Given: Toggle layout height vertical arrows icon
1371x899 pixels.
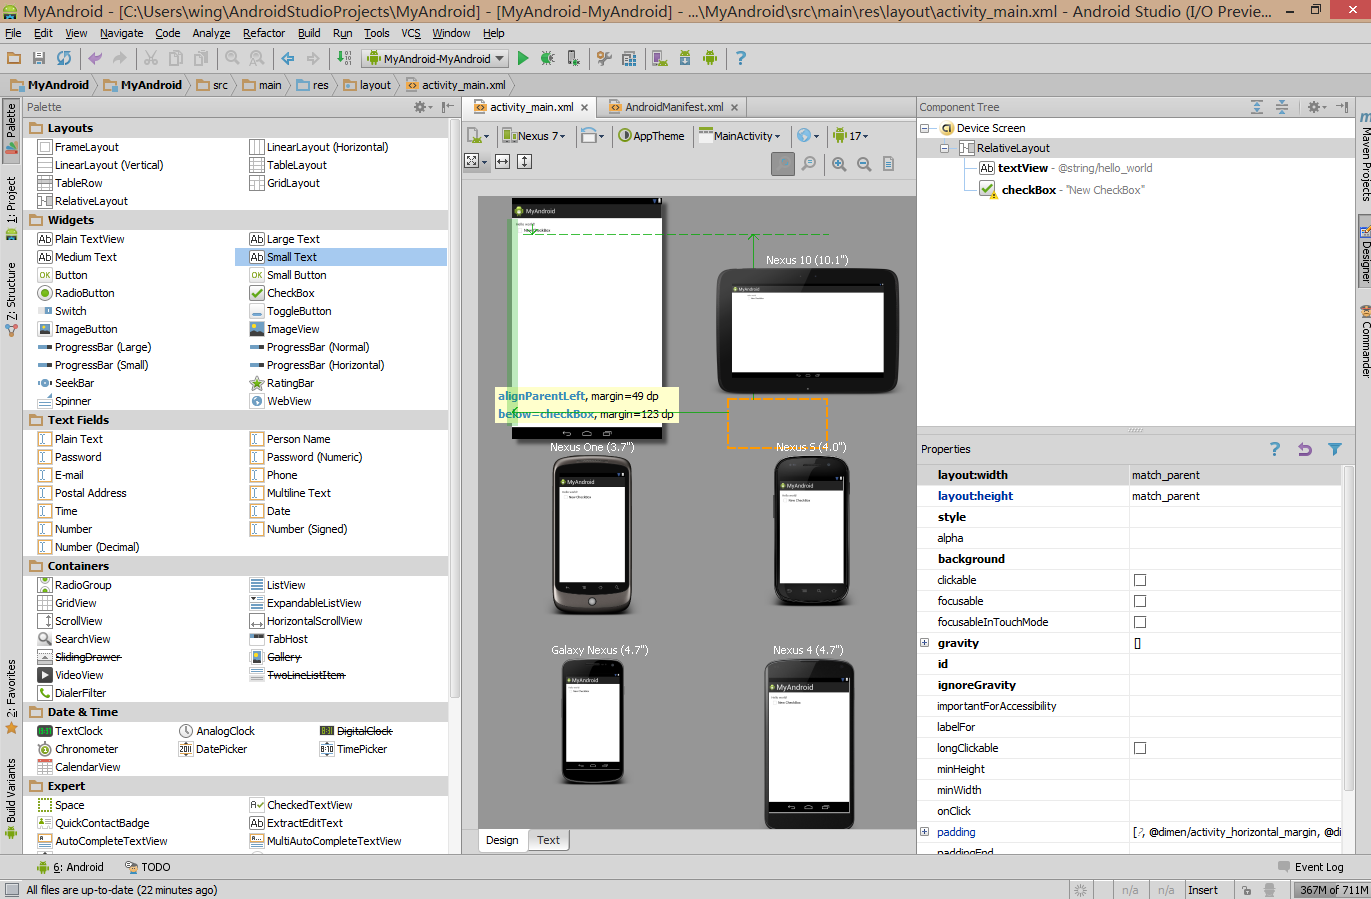Looking at the screenshot, I should pos(524,161).
